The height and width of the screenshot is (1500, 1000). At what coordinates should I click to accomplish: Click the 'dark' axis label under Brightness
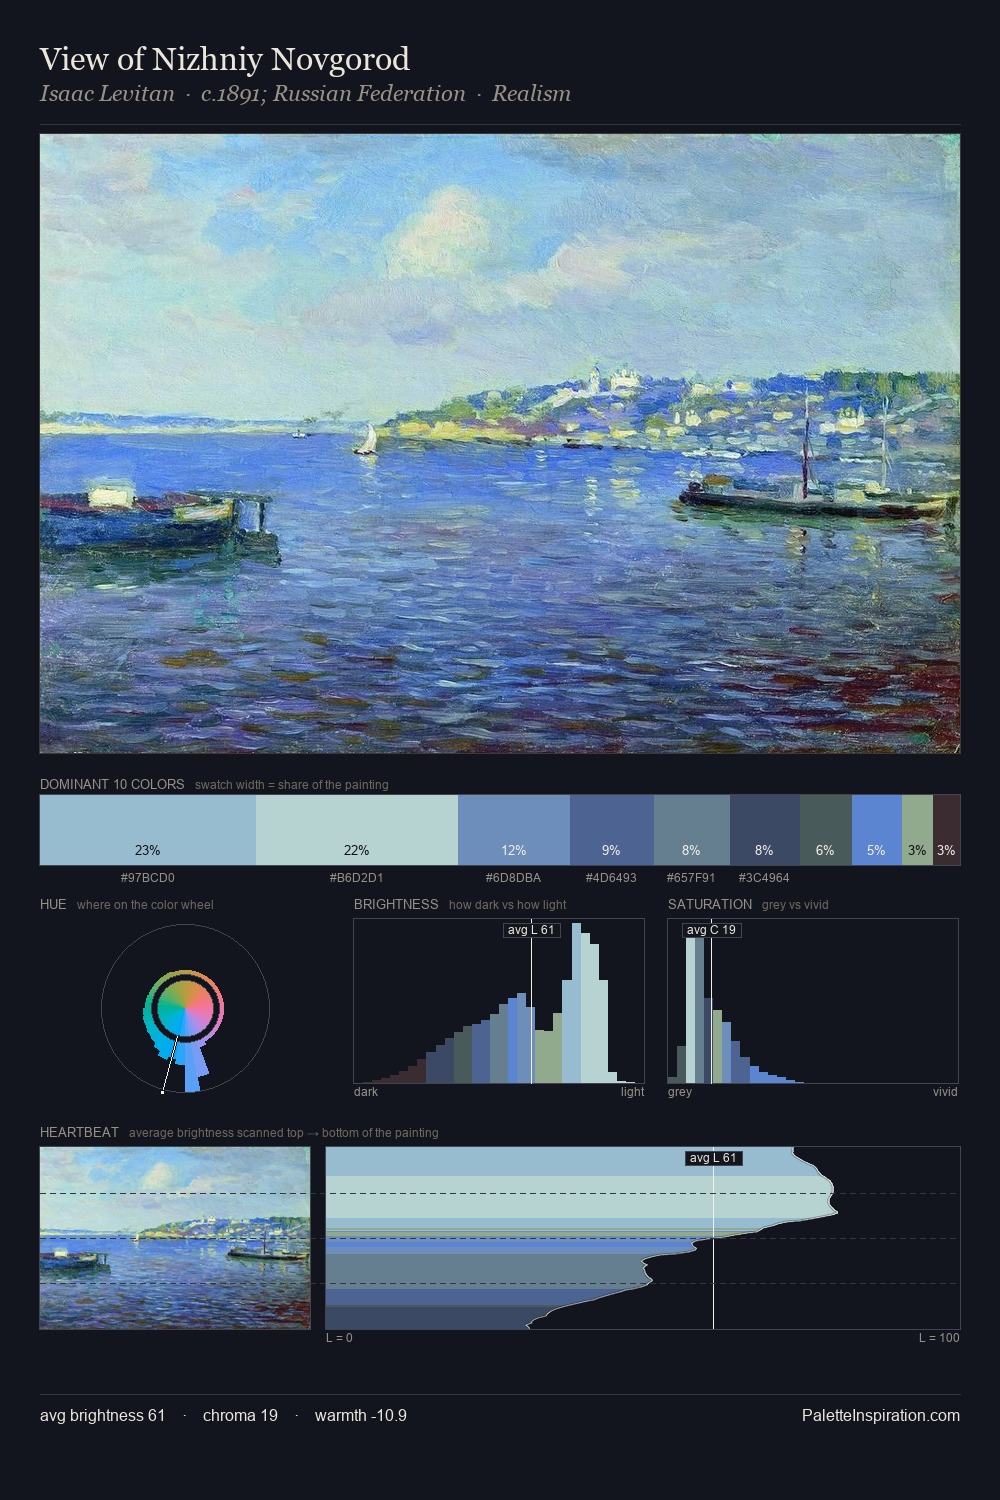[x=366, y=1092]
